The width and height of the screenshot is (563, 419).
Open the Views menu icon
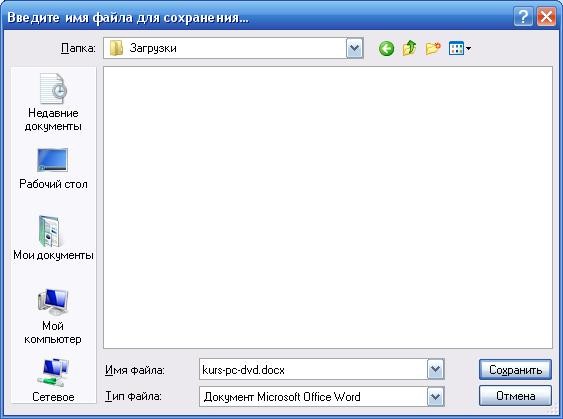[460, 48]
